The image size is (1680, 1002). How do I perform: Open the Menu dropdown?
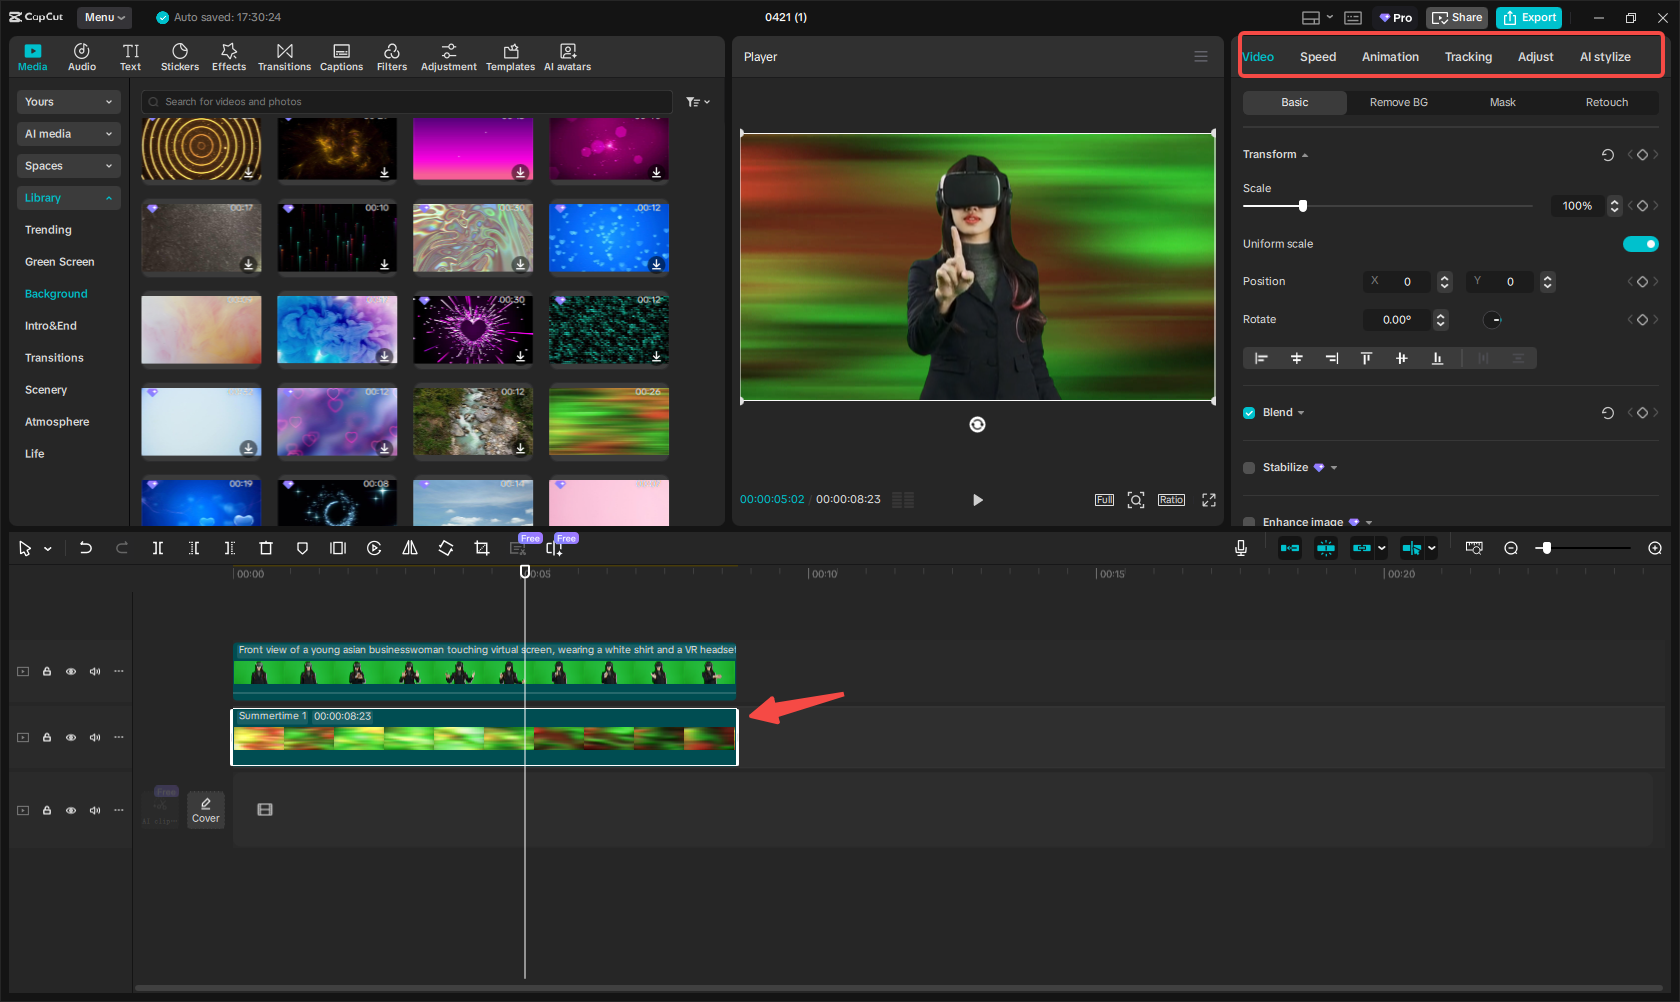click(104, 17)
